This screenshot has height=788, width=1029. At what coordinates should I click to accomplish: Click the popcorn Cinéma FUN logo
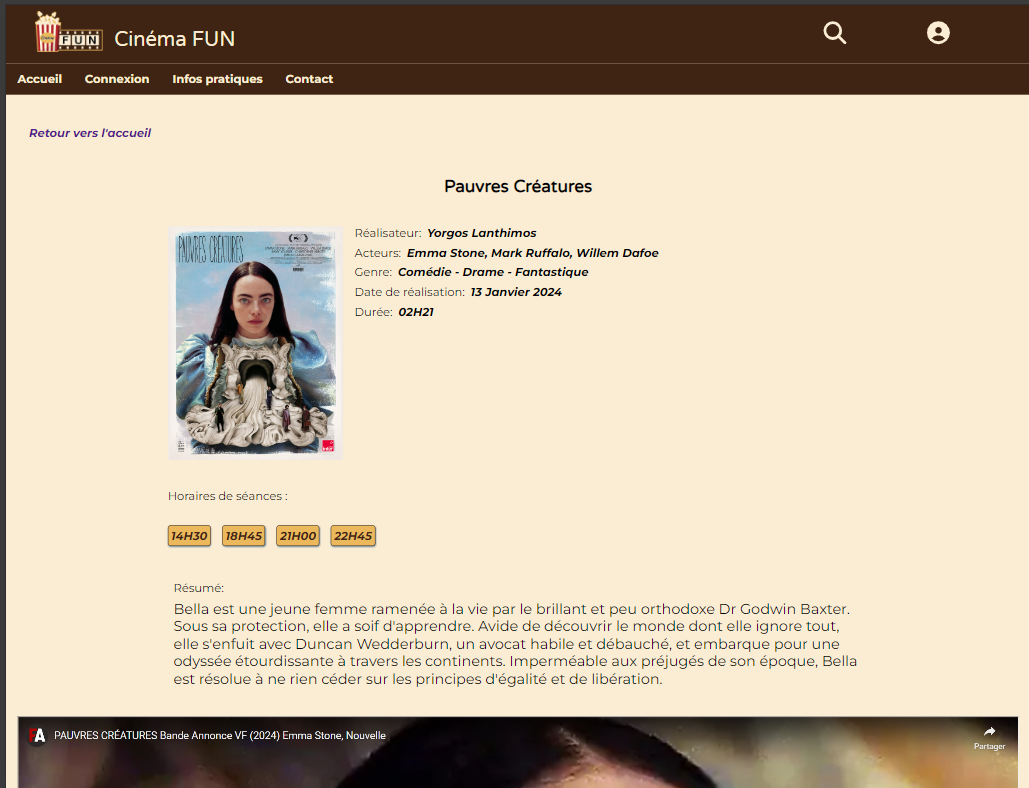click(68, 32)
